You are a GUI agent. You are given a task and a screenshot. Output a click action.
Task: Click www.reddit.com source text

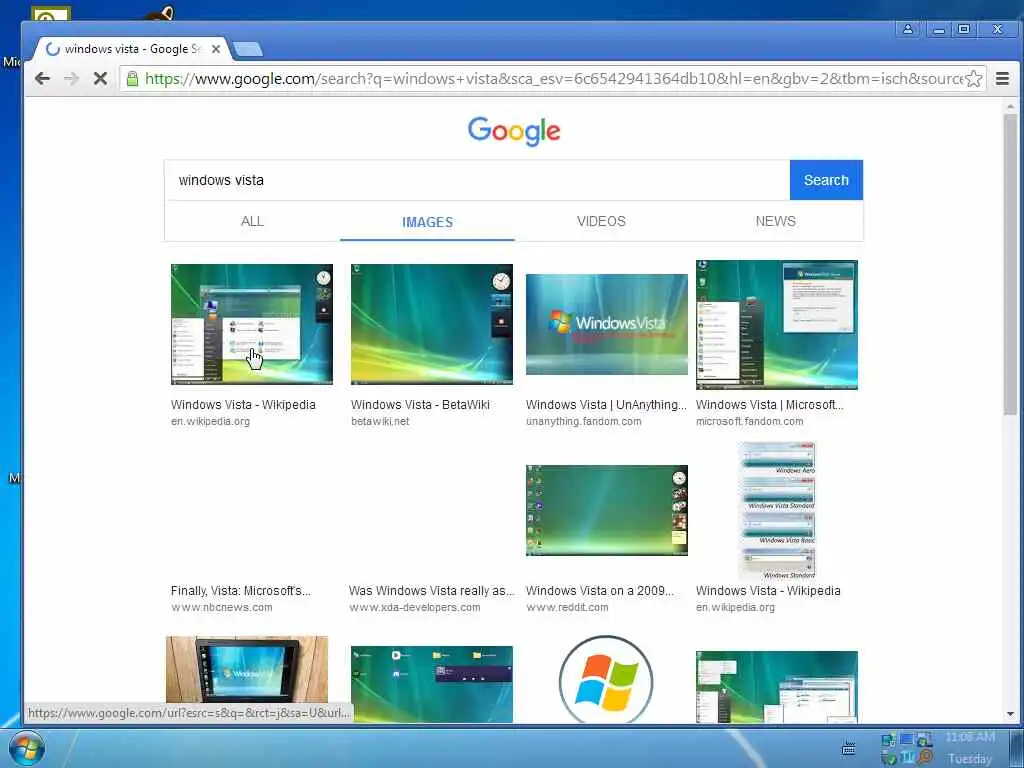coord(567,608)
